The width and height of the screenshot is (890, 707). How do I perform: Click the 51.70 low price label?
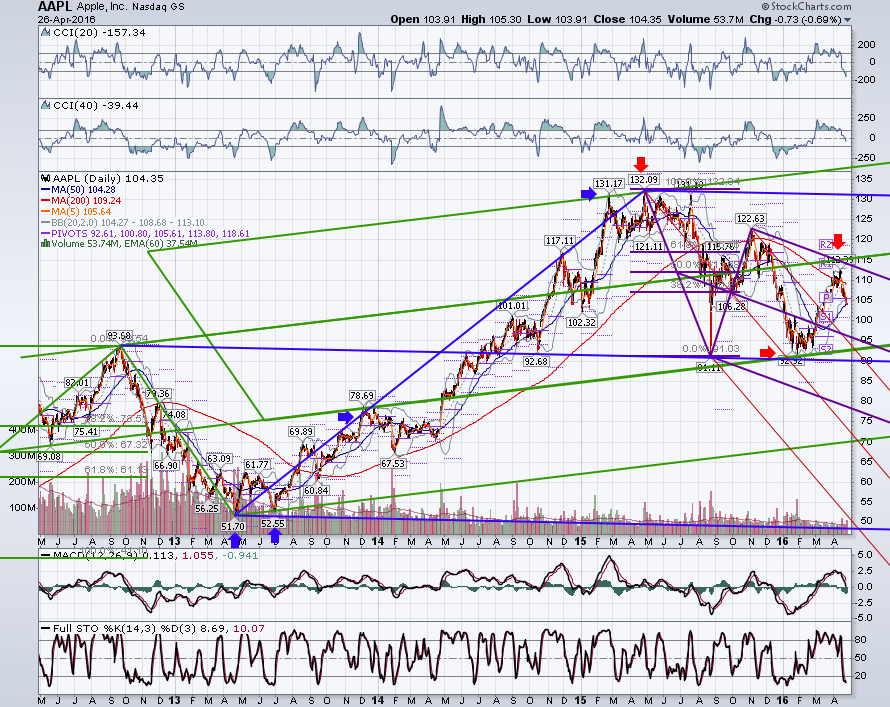click(x=233, y=527)
